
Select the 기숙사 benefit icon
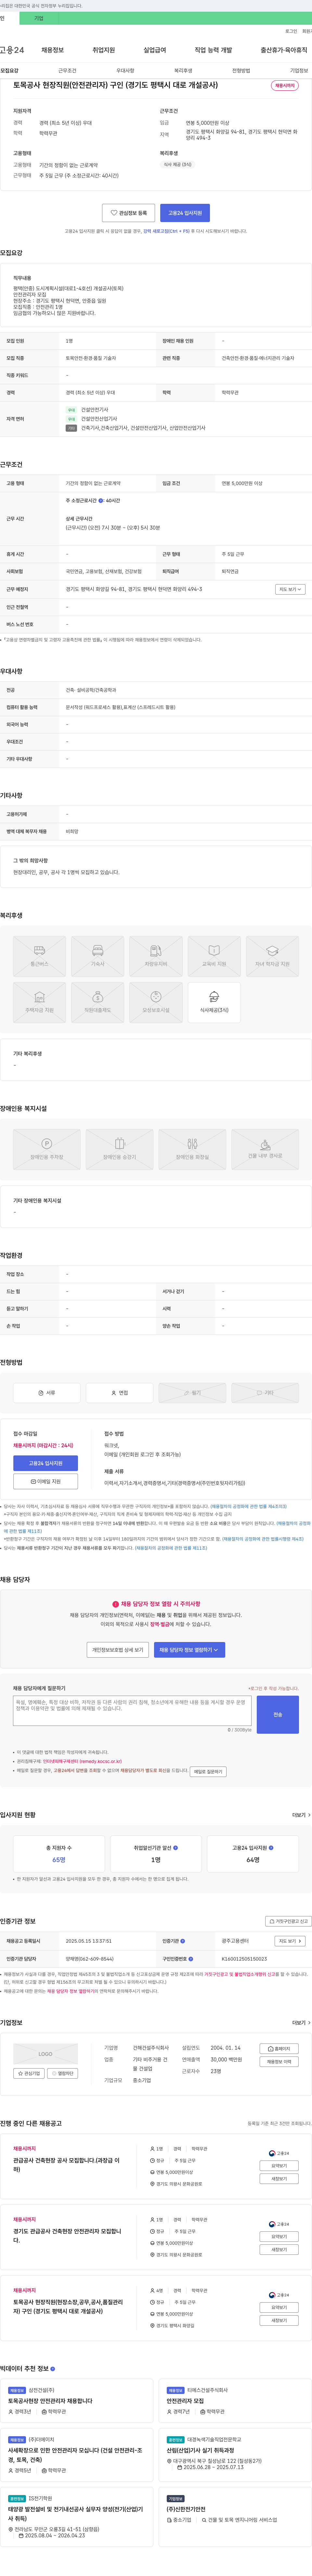98,956
